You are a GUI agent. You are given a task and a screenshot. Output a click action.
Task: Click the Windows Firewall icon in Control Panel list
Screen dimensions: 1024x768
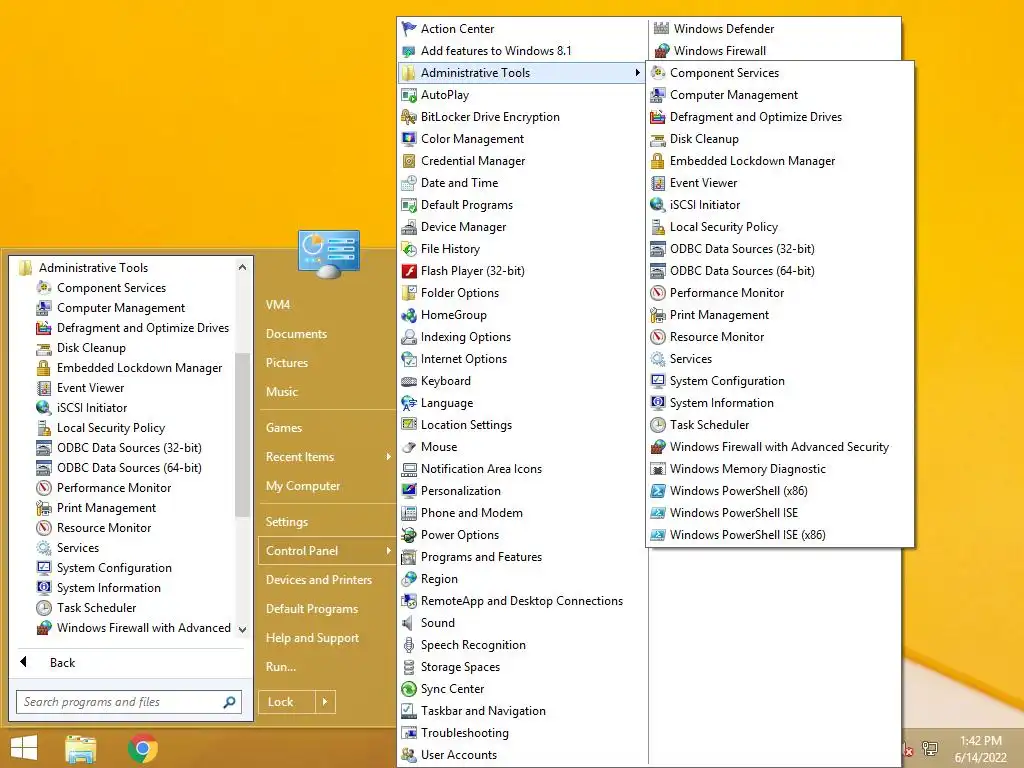click(662, 51)
